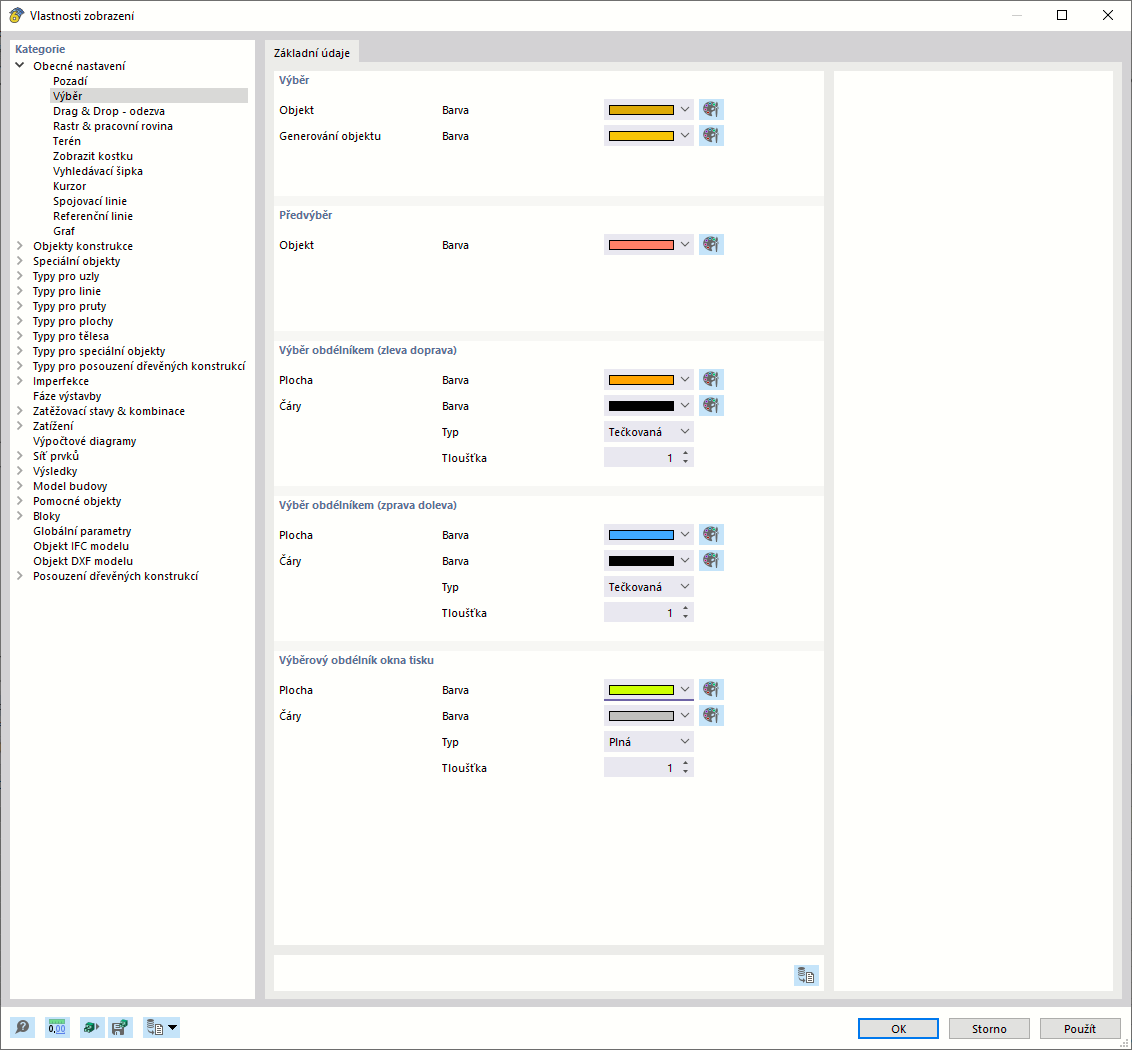
Task: Select Spojovací linie item
Action: point(90,201)
